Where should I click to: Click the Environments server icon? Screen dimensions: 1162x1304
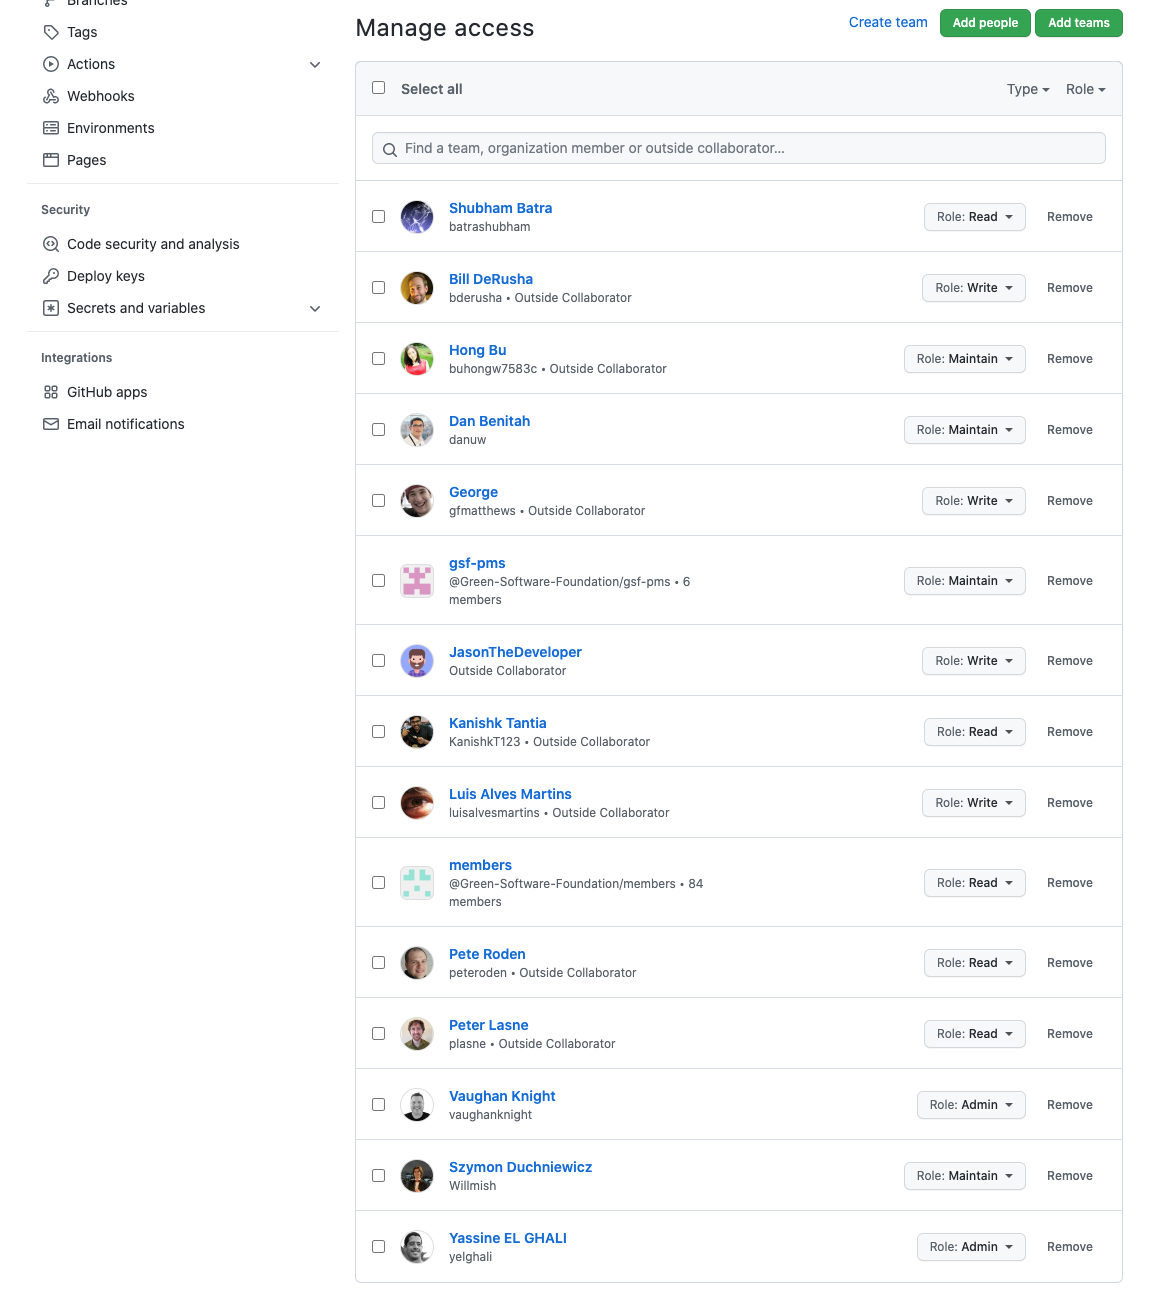[x=51, y=128]
